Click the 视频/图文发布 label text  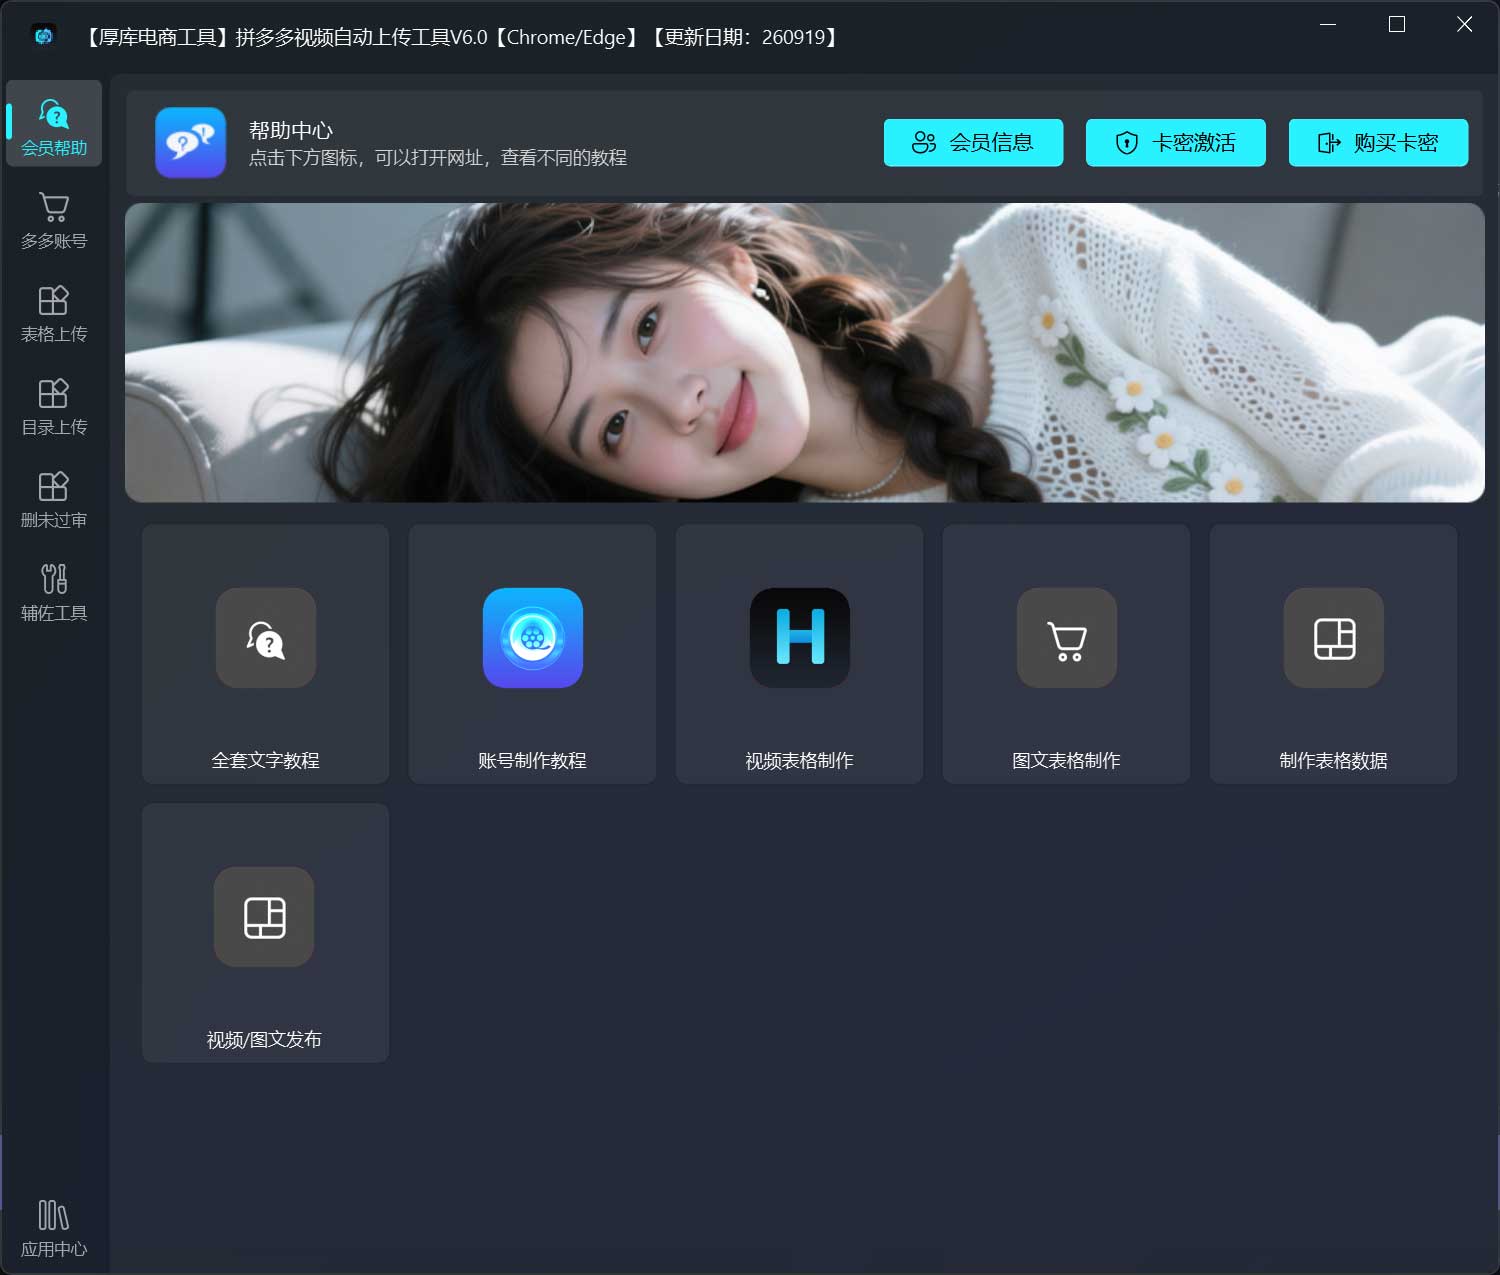tap(264, 1040)
